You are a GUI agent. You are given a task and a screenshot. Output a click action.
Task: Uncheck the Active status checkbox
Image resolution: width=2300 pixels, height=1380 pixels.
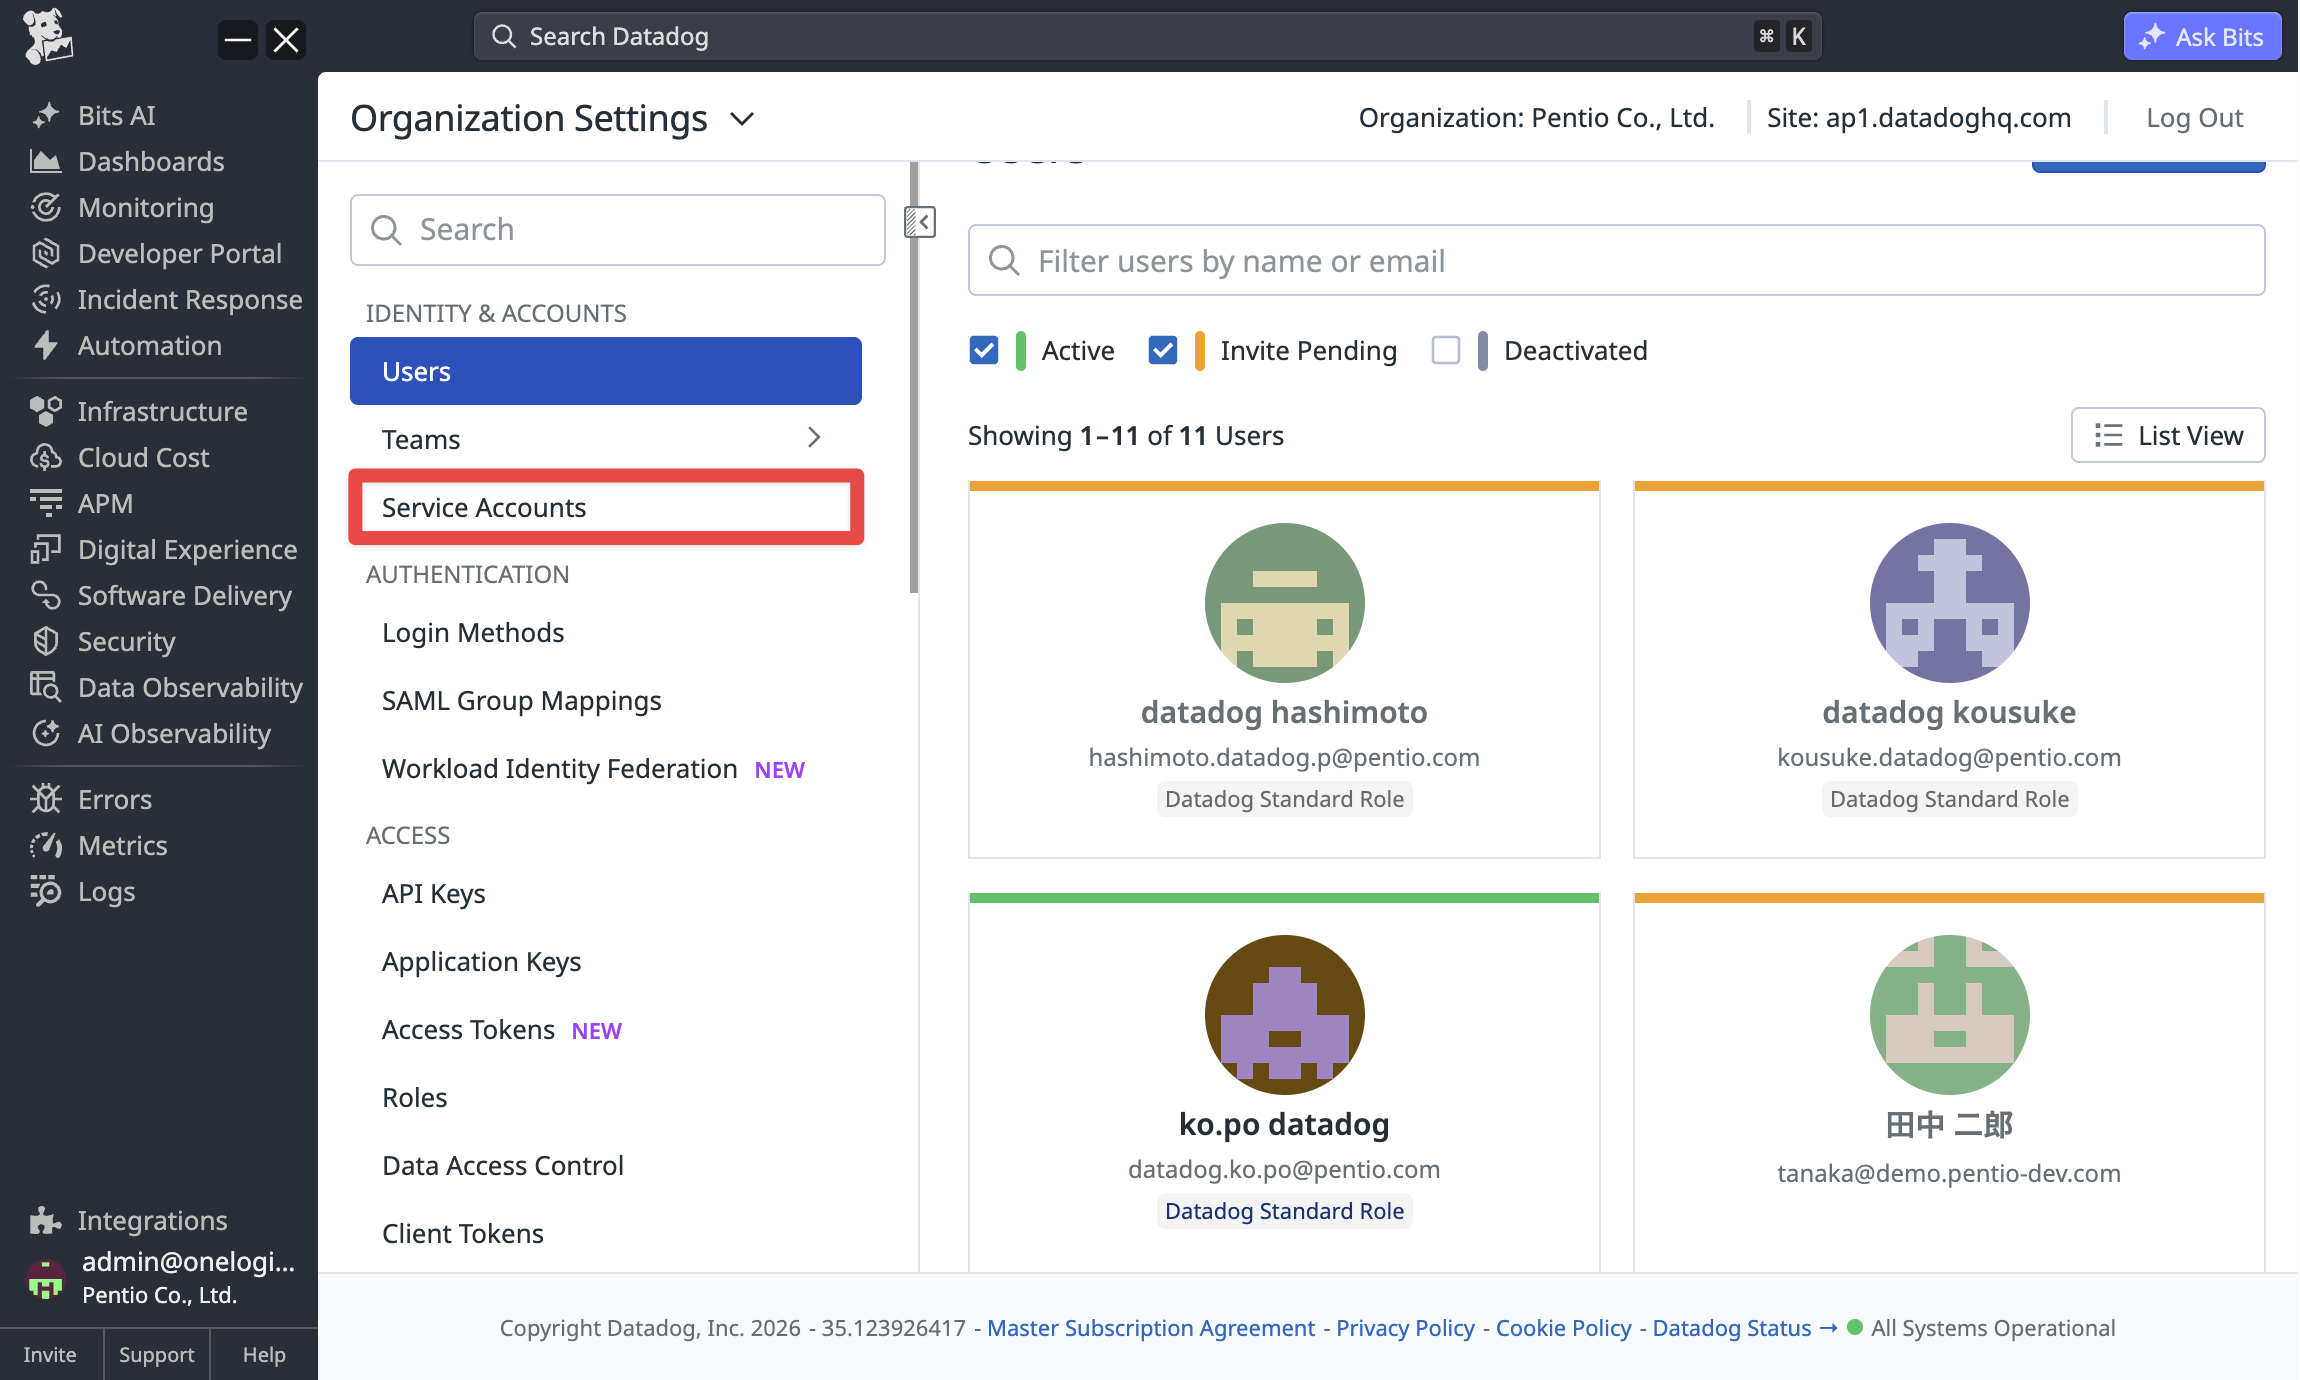tap(984, 350)
